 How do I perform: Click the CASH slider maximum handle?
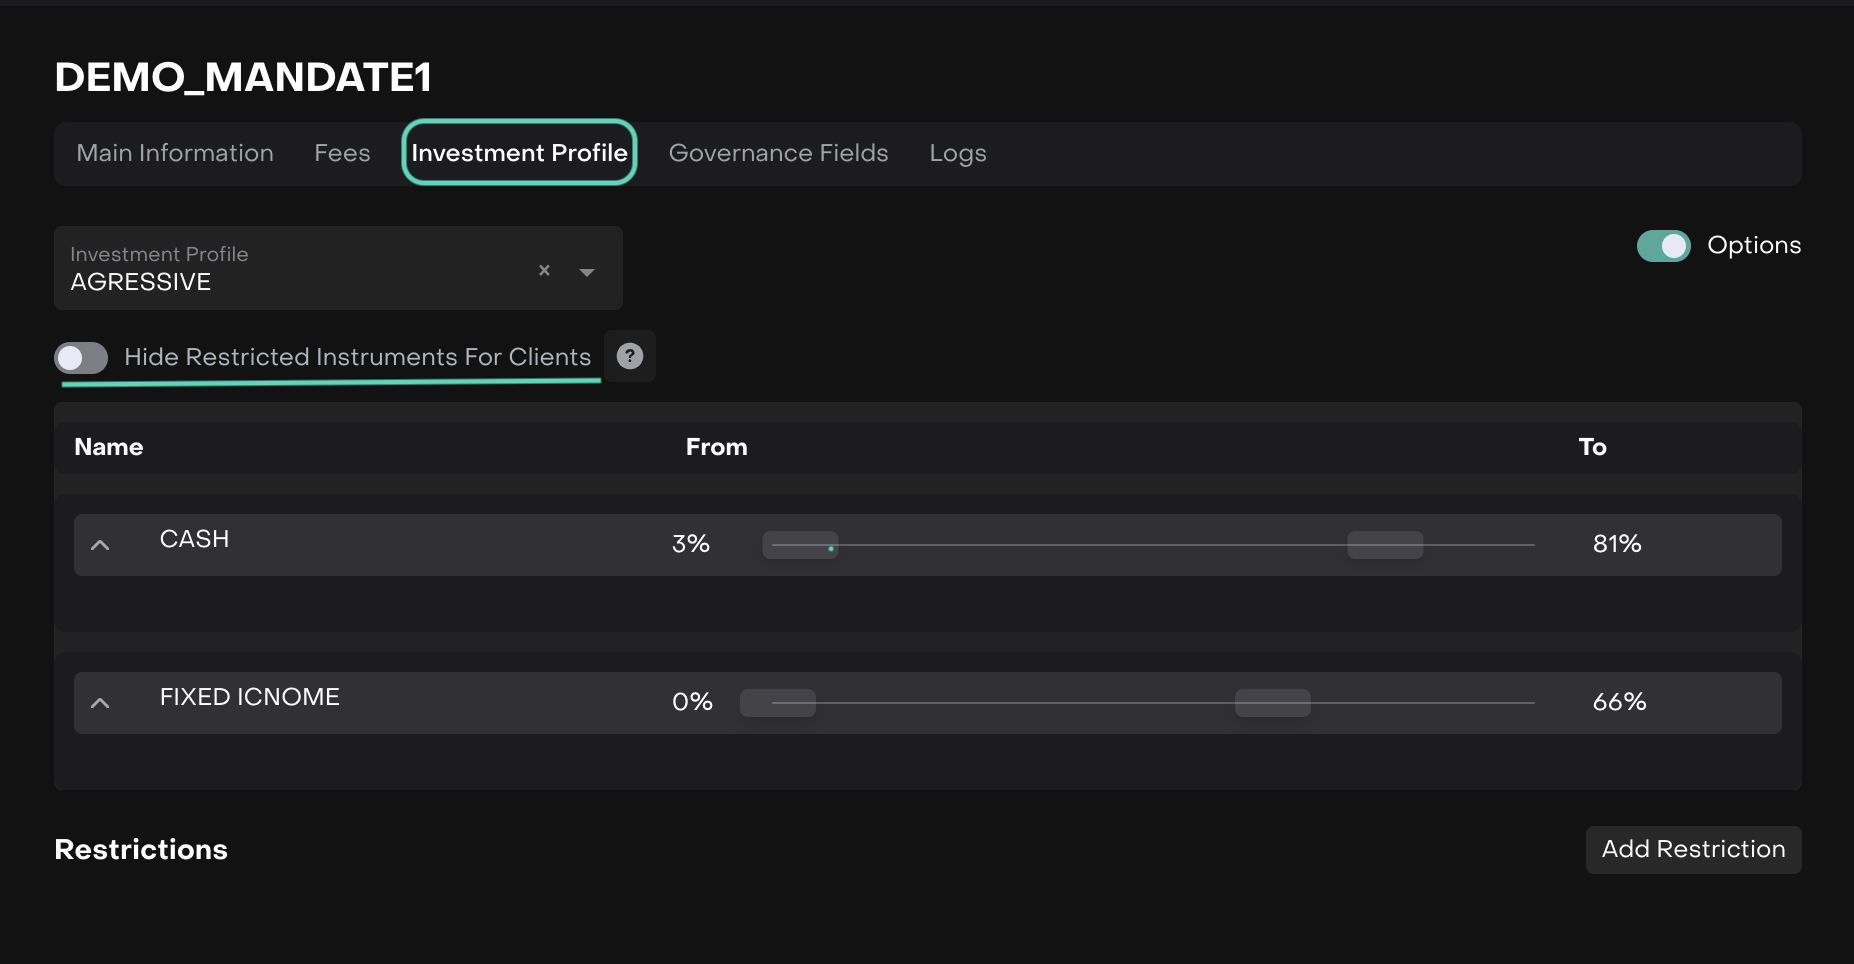click(x=1385, y=545)
